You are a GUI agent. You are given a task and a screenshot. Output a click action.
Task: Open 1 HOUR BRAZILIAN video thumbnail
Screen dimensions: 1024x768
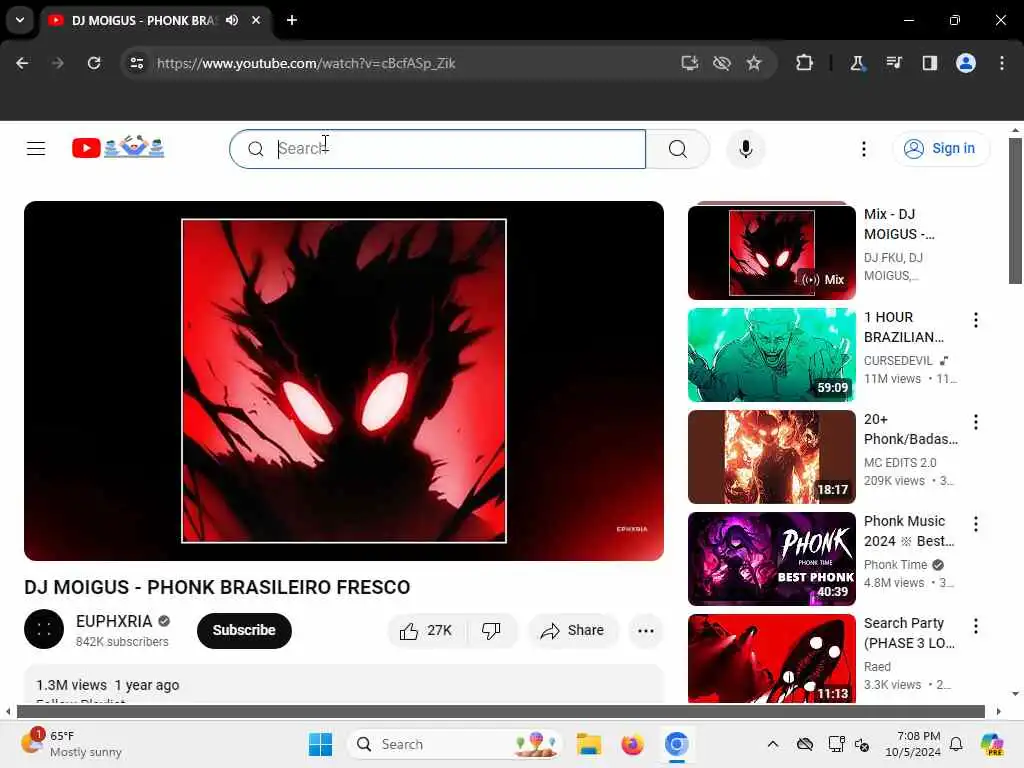771,355
